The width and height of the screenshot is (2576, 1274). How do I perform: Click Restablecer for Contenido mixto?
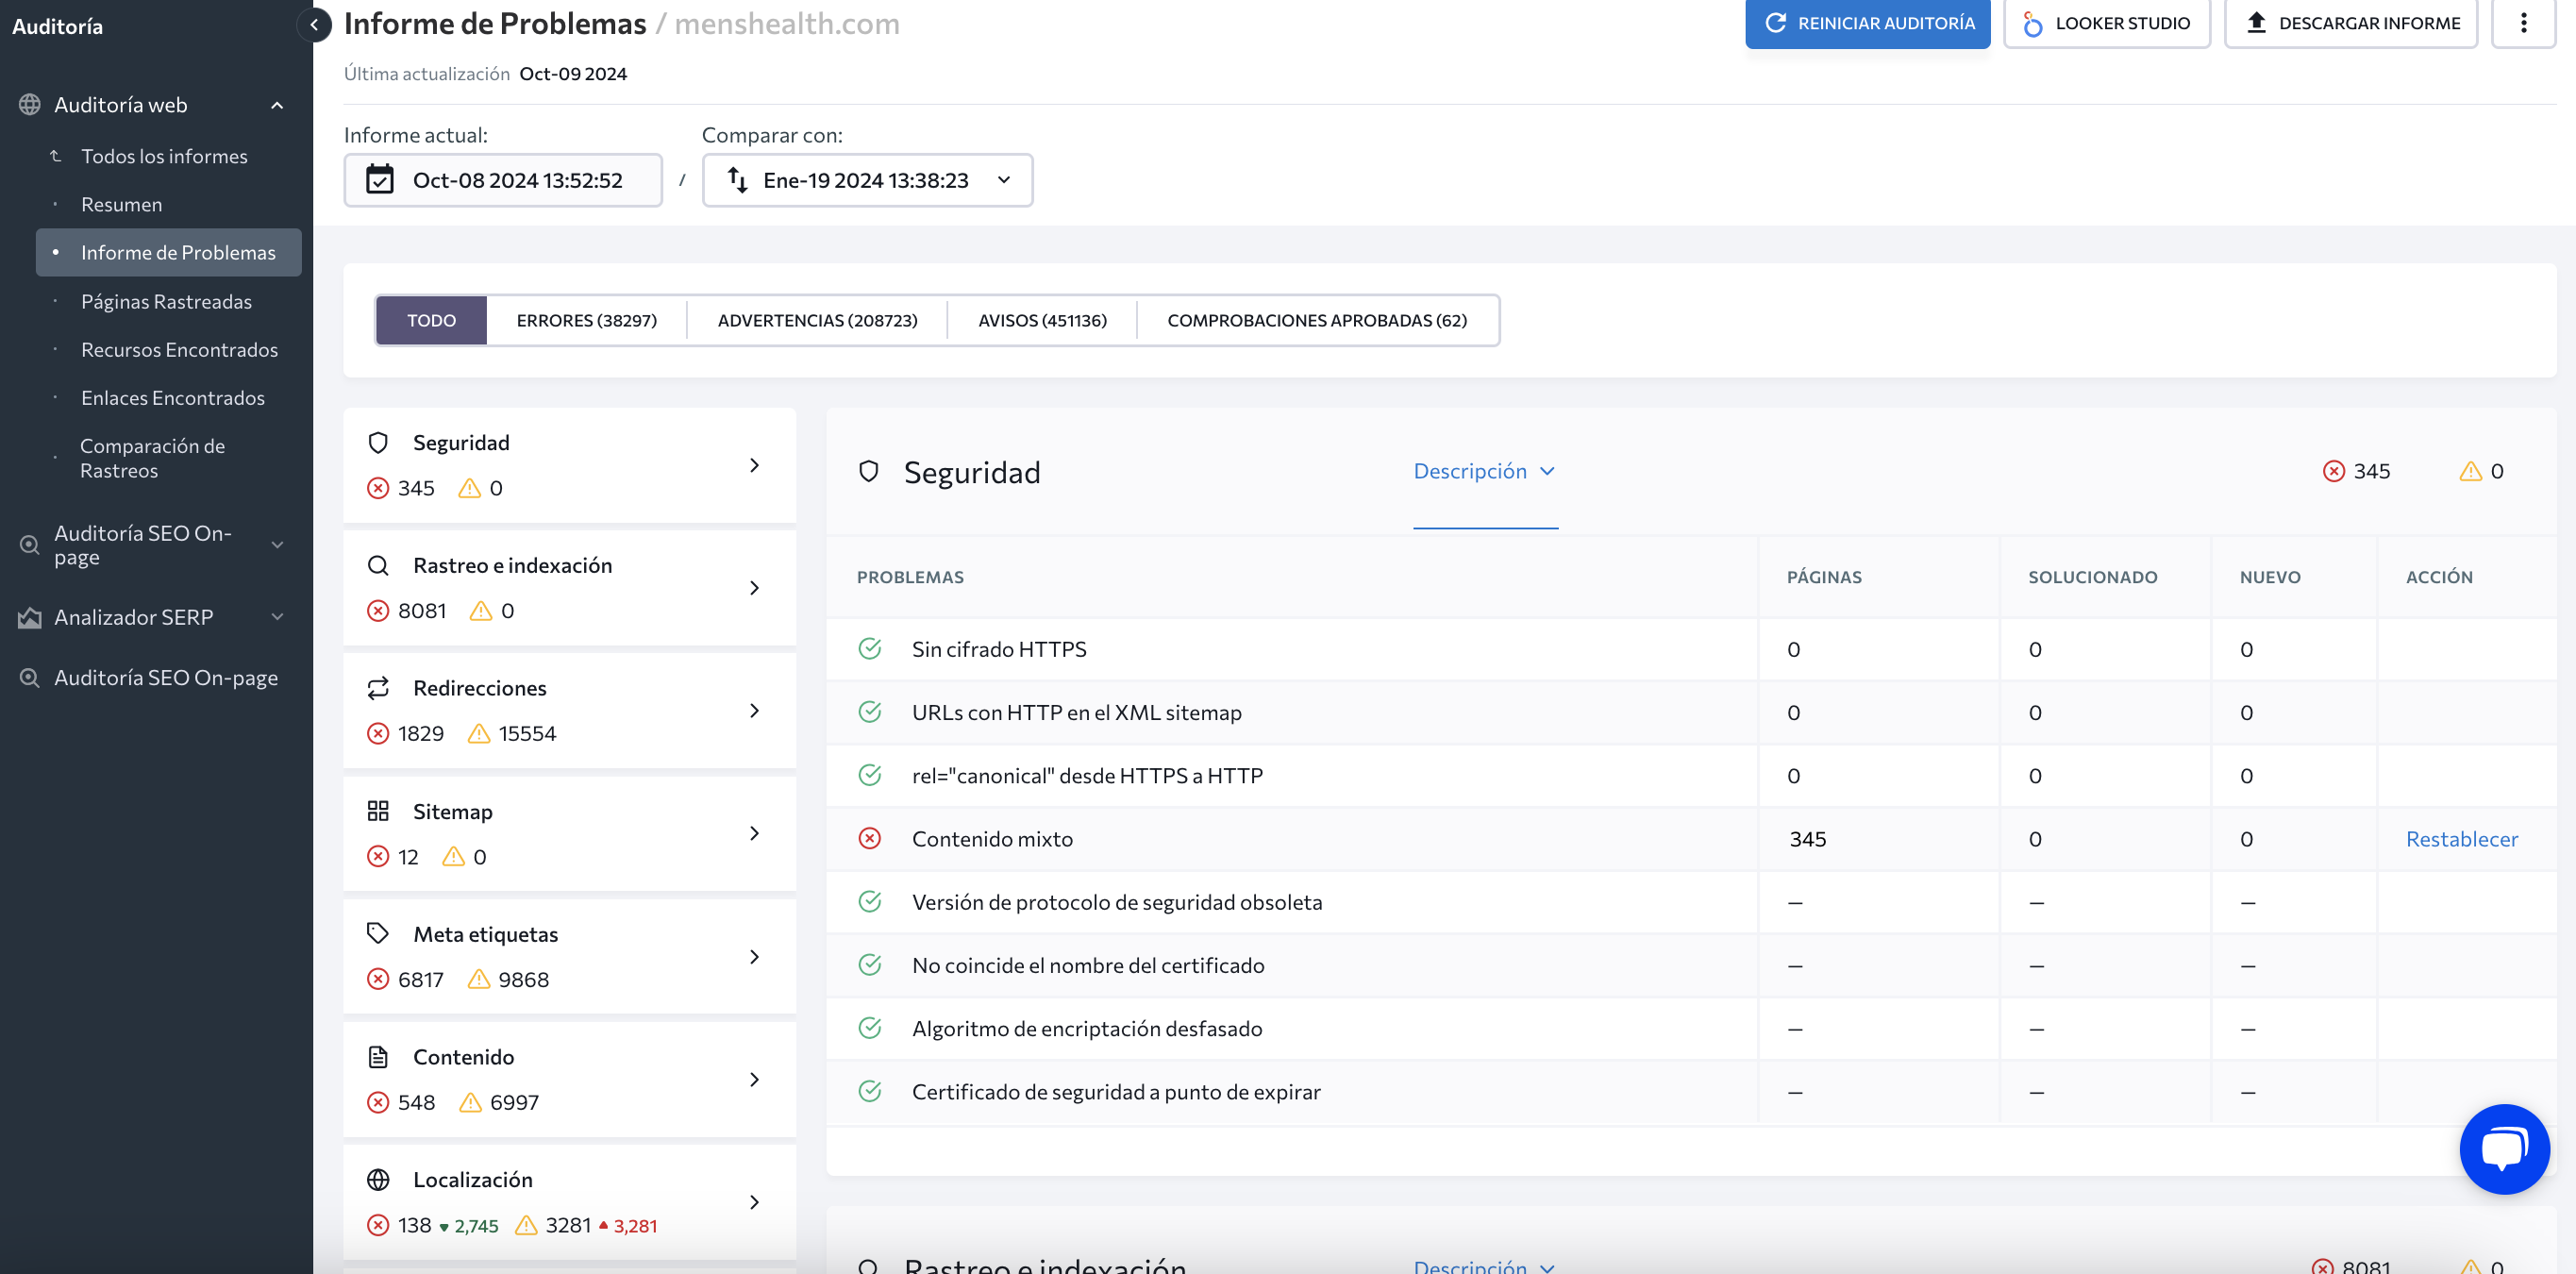(2461, 838)
